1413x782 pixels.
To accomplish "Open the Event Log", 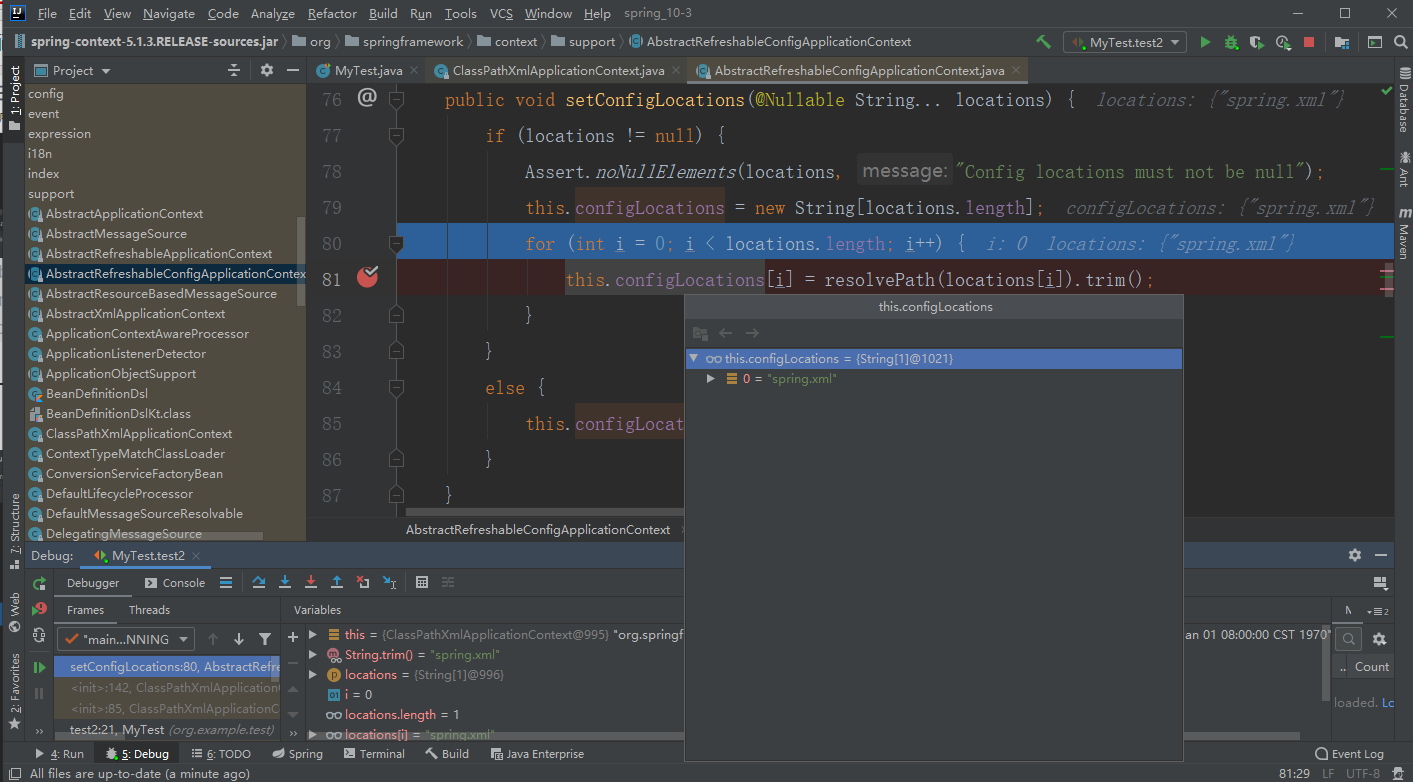I will coord(1350,754).
